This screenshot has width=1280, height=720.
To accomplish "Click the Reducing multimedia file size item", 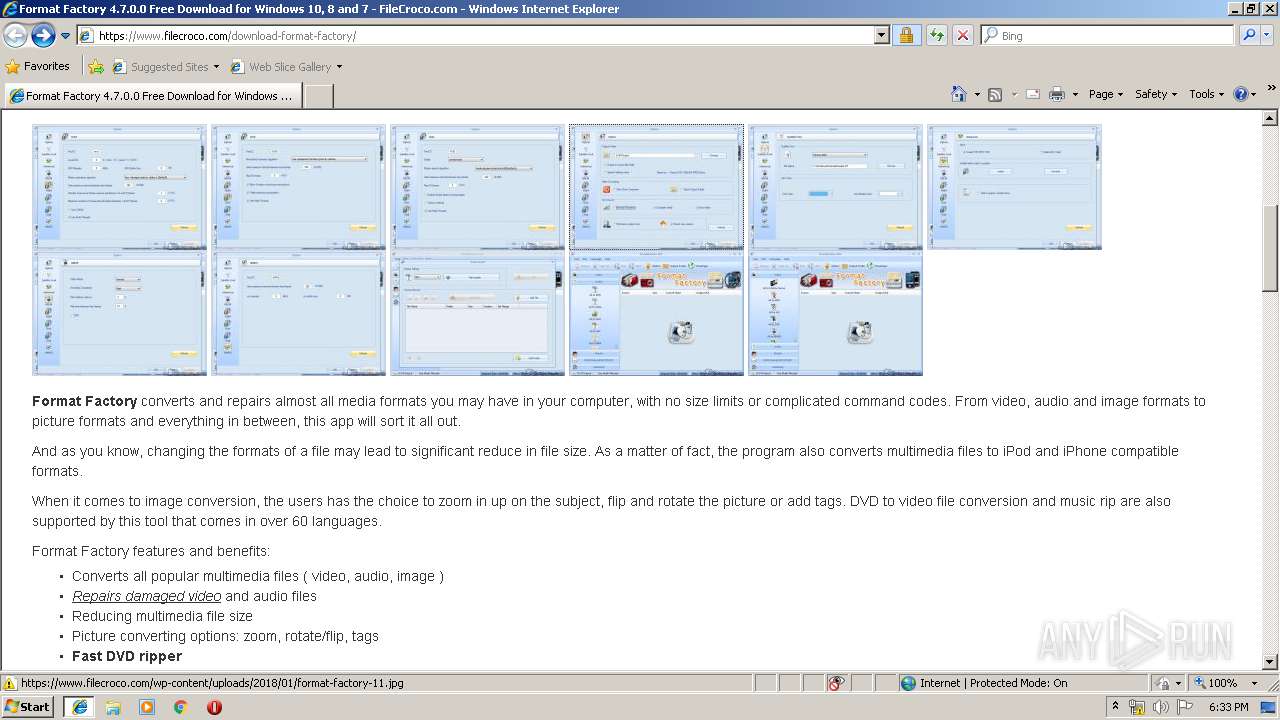I will pos(162,616).
